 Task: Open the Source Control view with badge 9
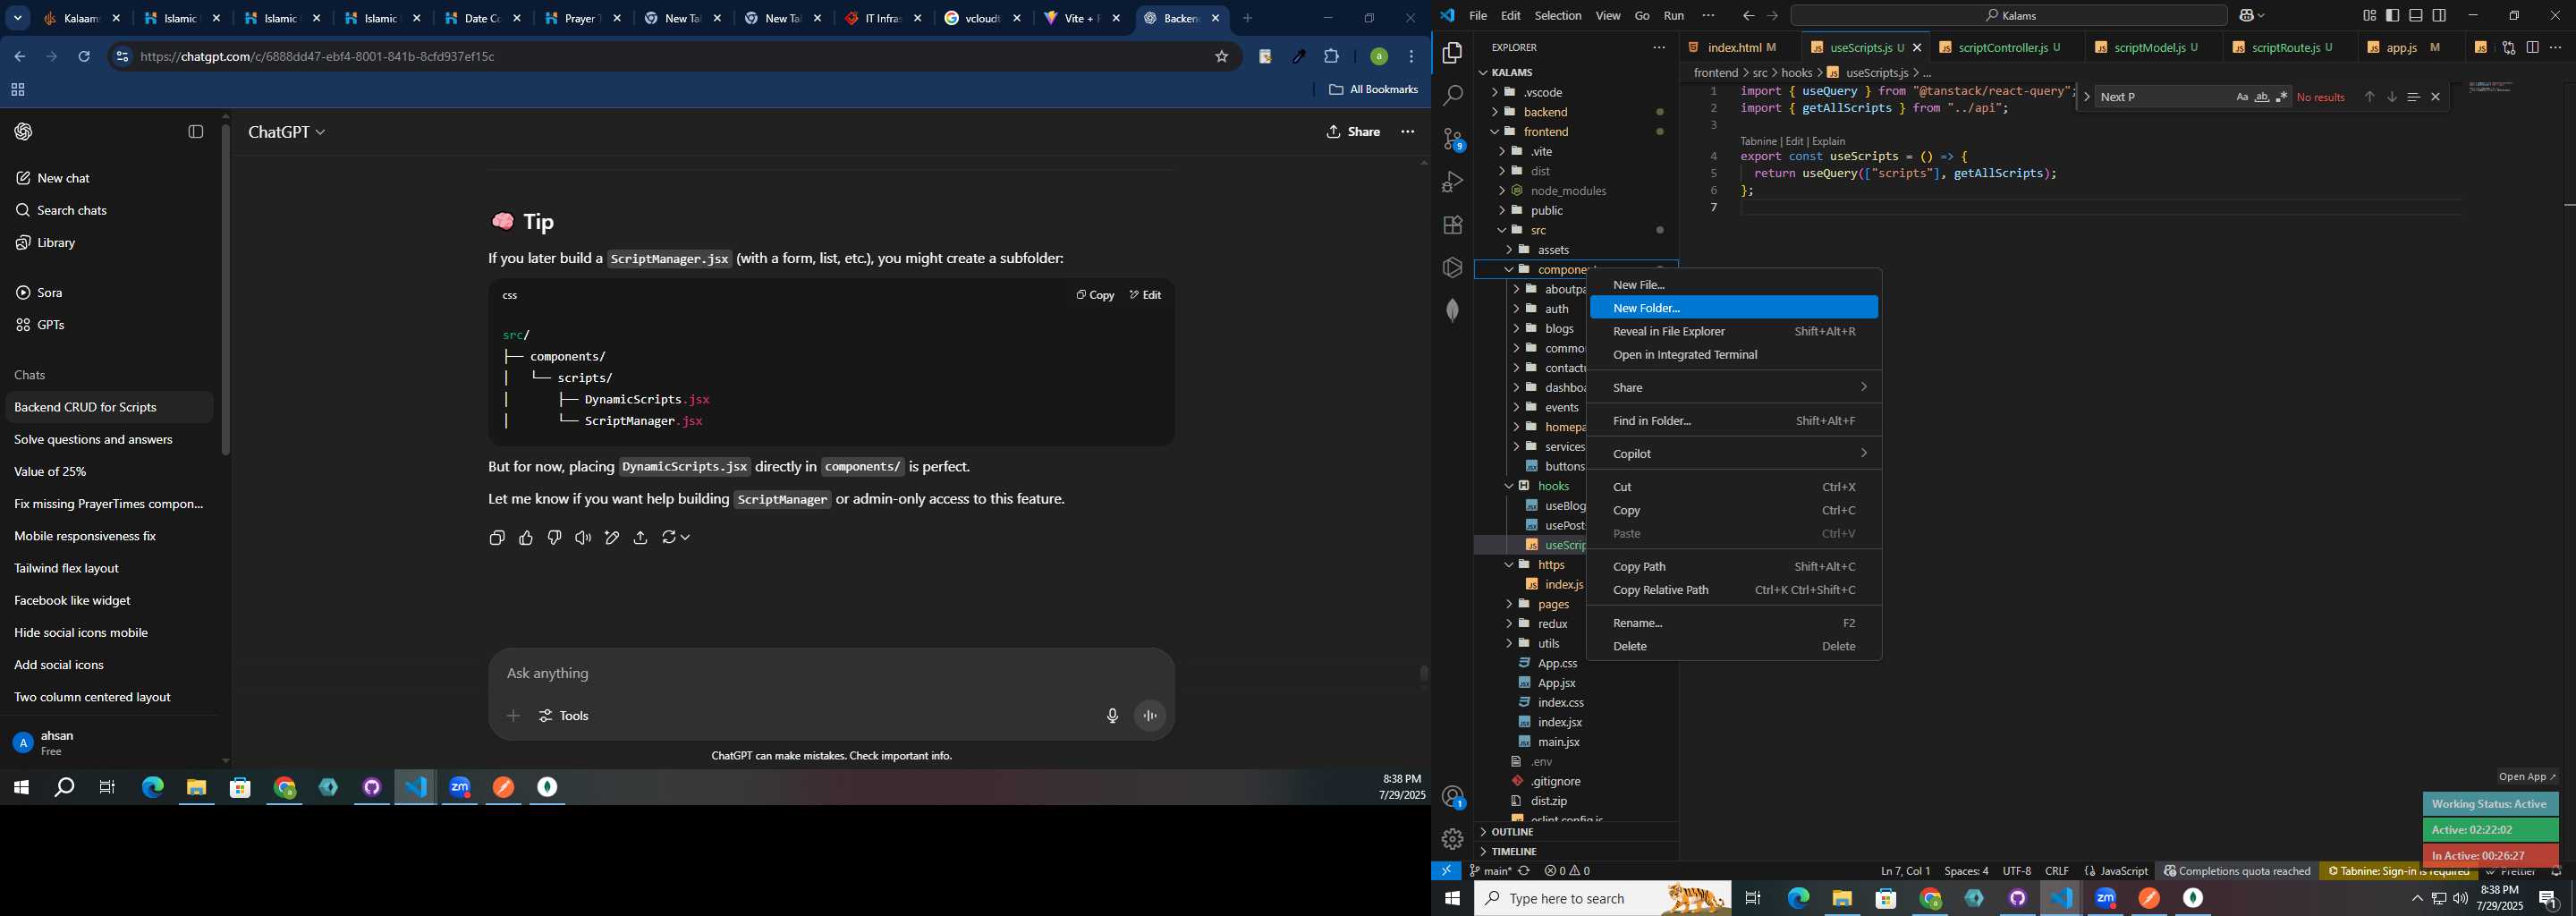pos(1452,139)
